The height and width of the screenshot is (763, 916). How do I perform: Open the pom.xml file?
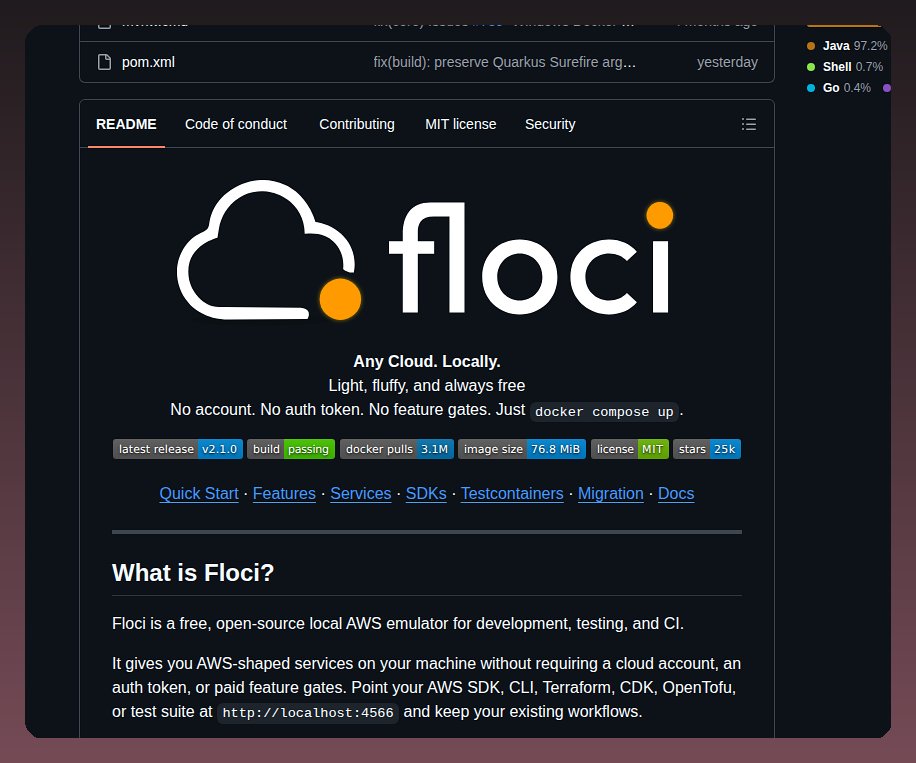[148, 62]
